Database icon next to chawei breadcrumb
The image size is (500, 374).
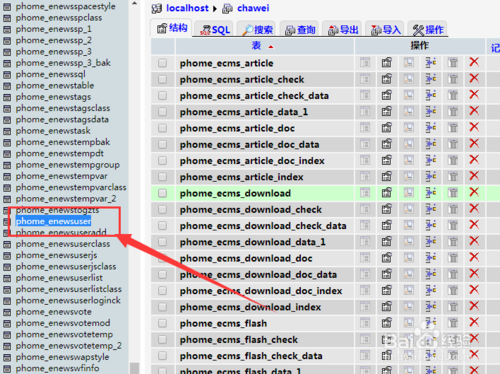click(227, 8)
